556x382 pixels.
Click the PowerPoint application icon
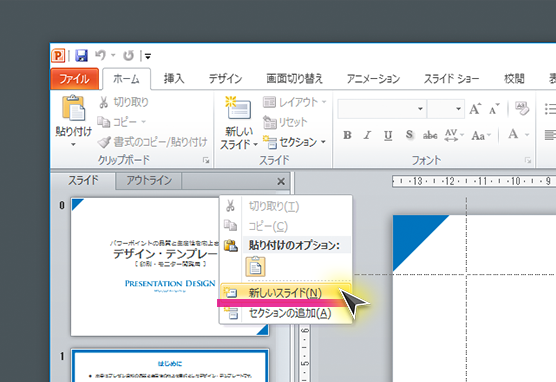pos(58,56)
